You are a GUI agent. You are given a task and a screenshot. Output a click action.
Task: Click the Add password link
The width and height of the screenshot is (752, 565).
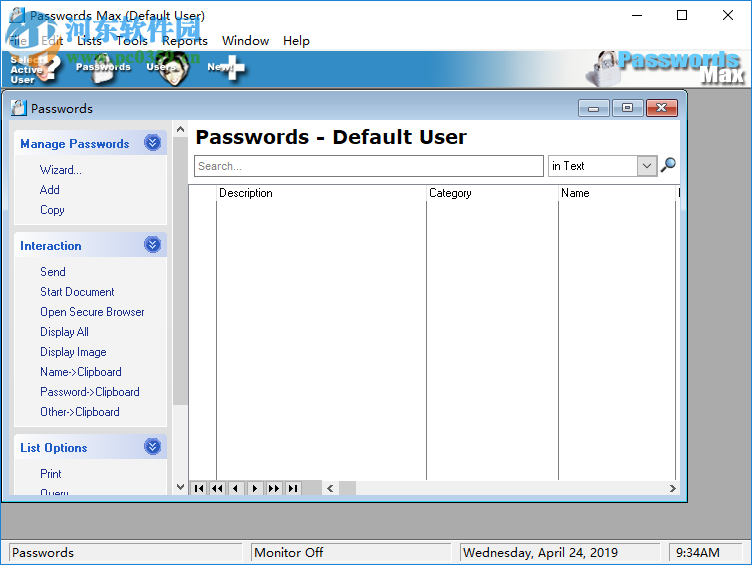(49, 190)
